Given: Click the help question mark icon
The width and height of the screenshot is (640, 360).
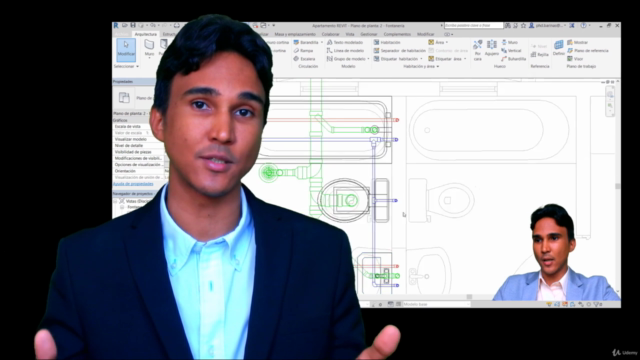Looking at the screenshot, I should coord(583,25).
